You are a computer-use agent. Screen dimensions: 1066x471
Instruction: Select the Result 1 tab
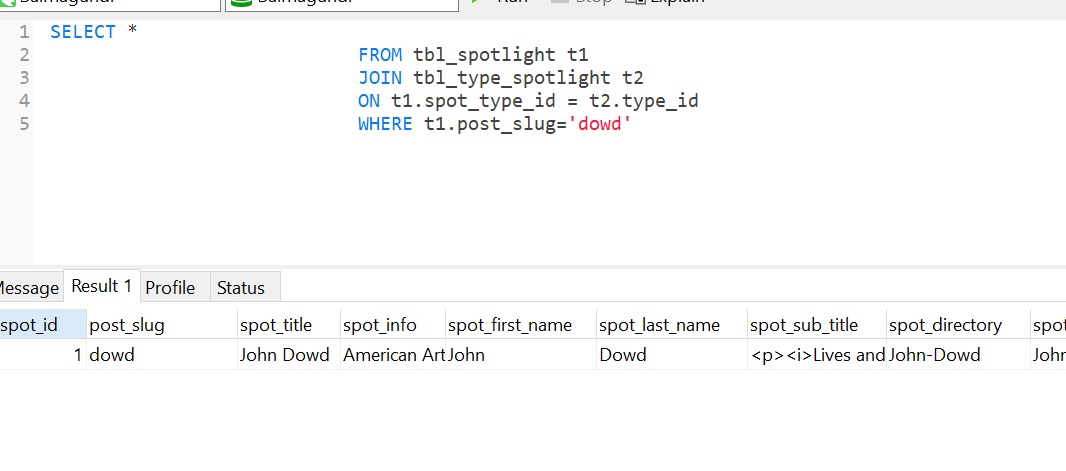pos(102,286)
